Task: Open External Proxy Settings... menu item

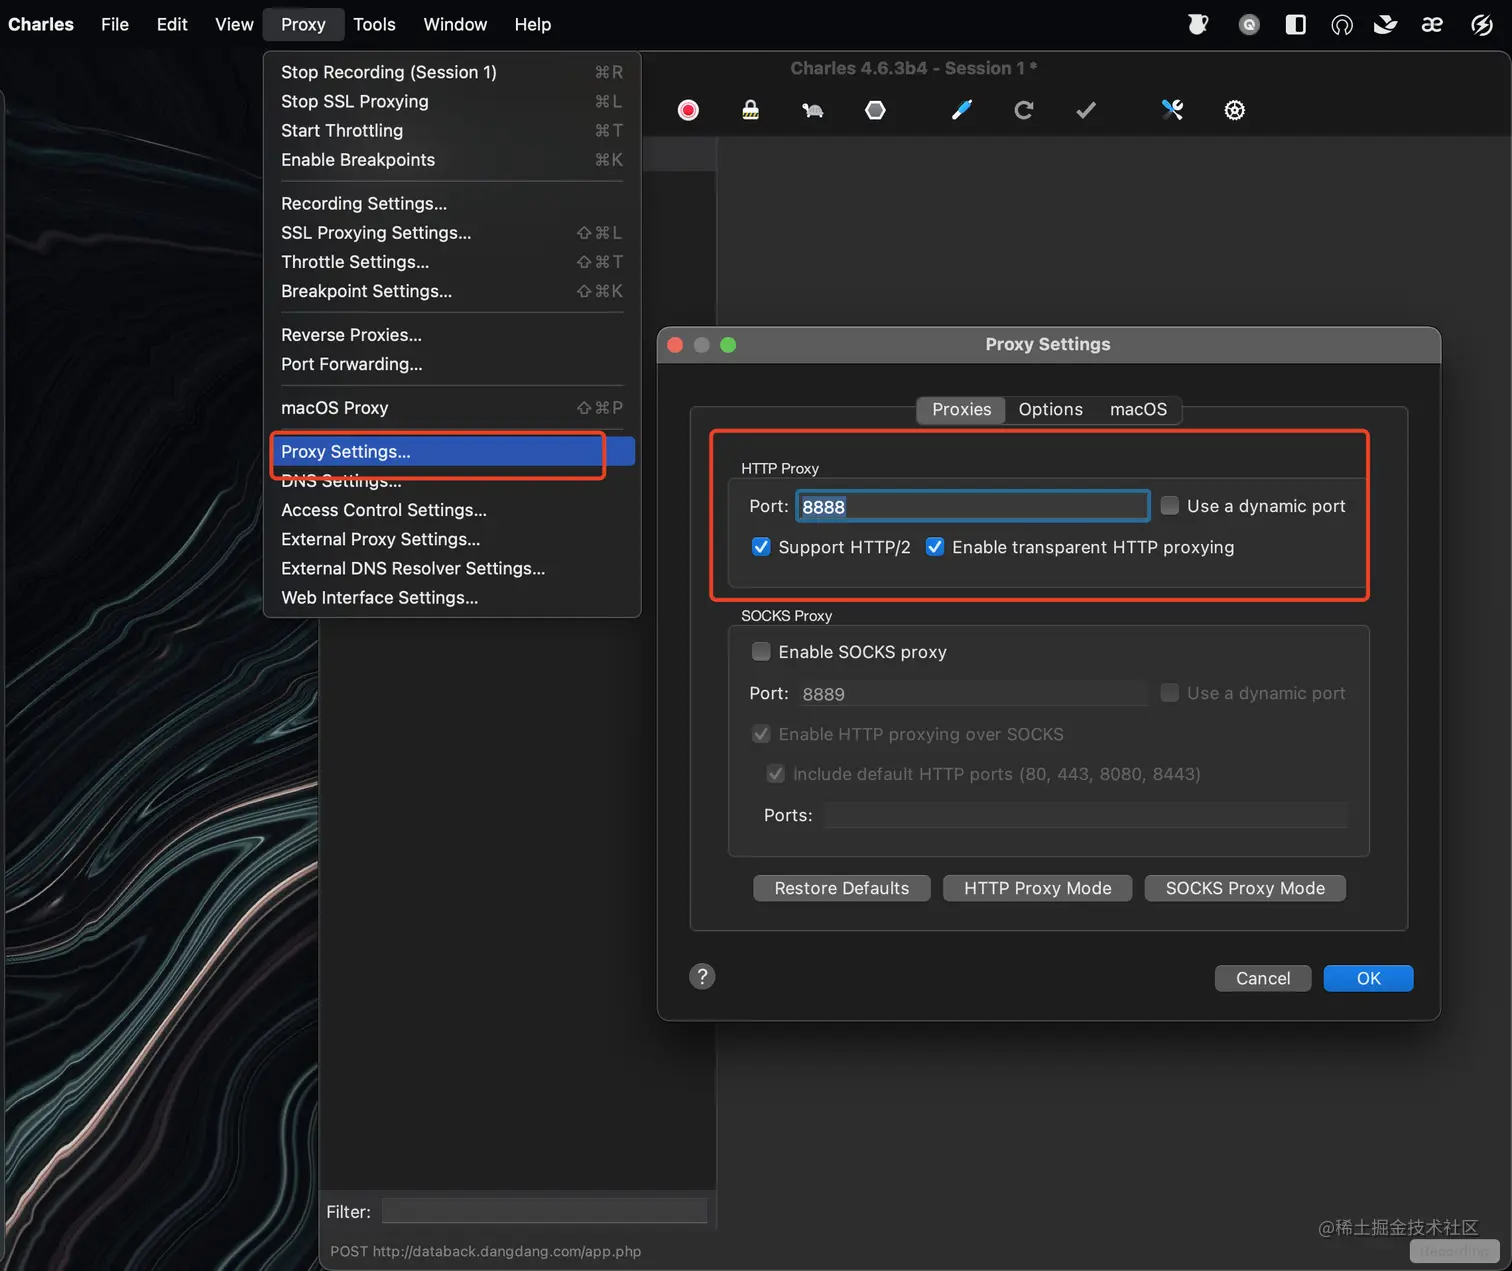Action: pos(452,539)
